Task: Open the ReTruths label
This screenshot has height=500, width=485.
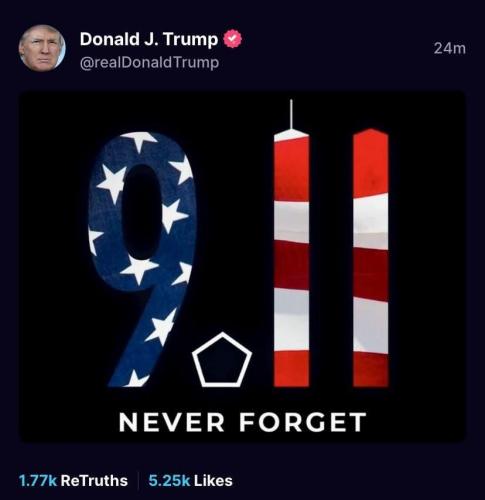Action: point(94,481)
